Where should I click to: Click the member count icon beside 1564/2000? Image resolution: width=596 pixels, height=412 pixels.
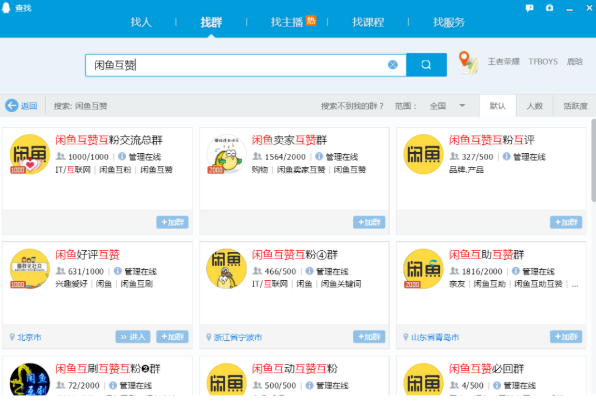coord(257,156)
